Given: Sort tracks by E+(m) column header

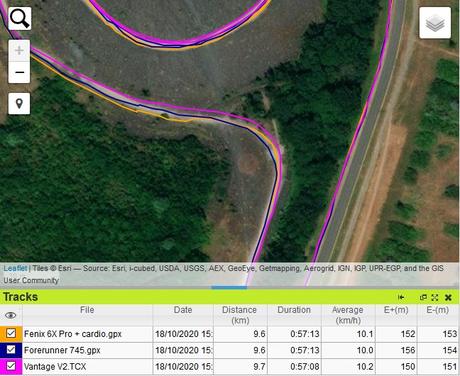Looking at the screenshot, I should [396, 315].
